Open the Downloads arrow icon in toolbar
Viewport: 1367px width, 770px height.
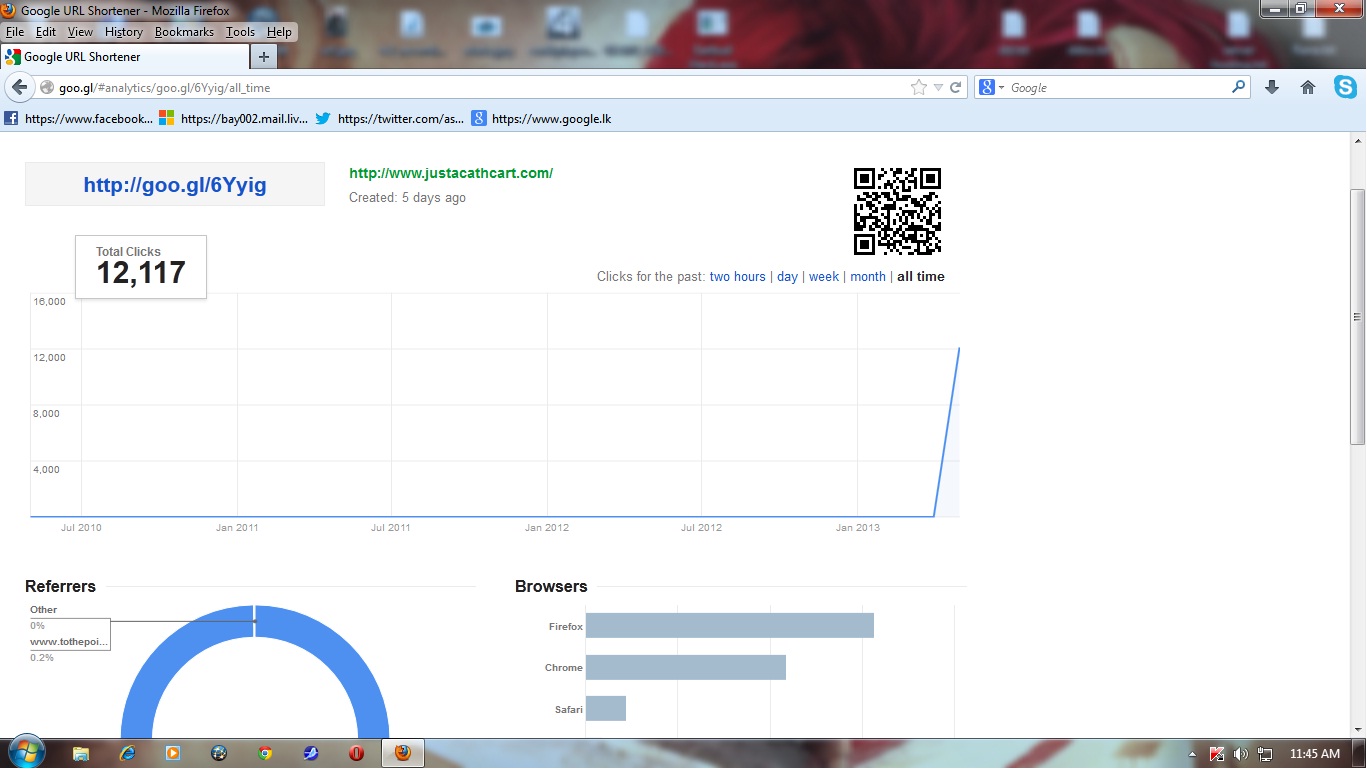click(1272, 88)
